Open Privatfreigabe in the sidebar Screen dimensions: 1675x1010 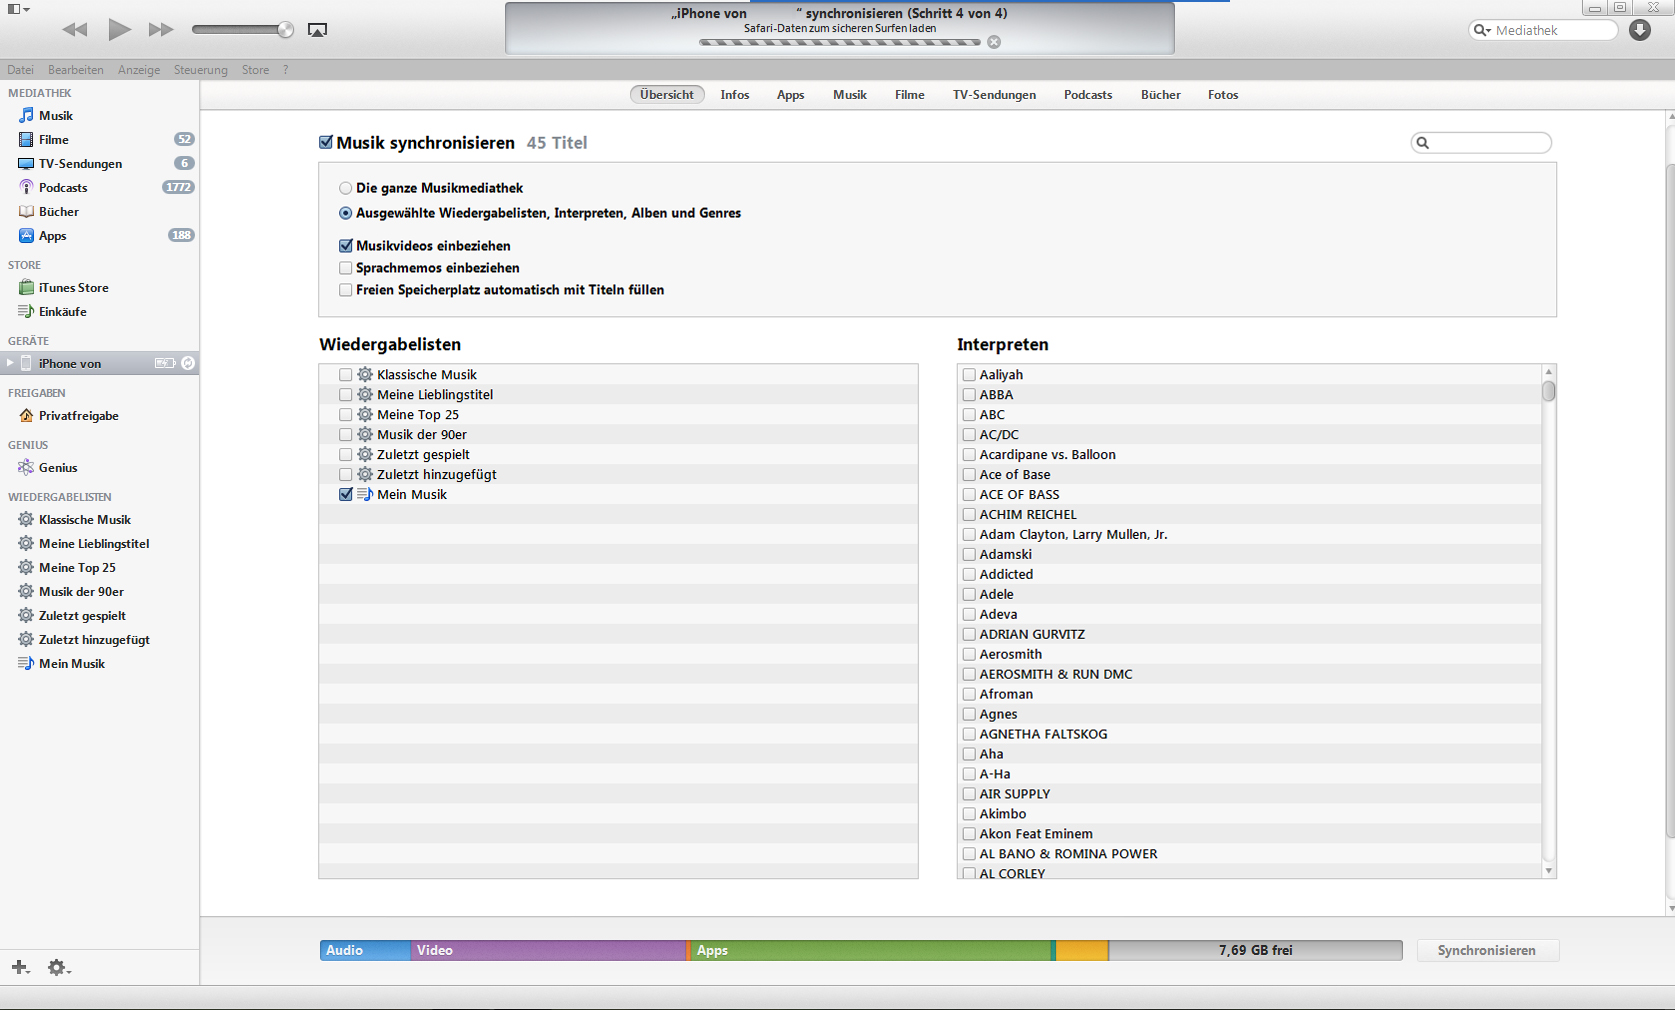point(99,416)
